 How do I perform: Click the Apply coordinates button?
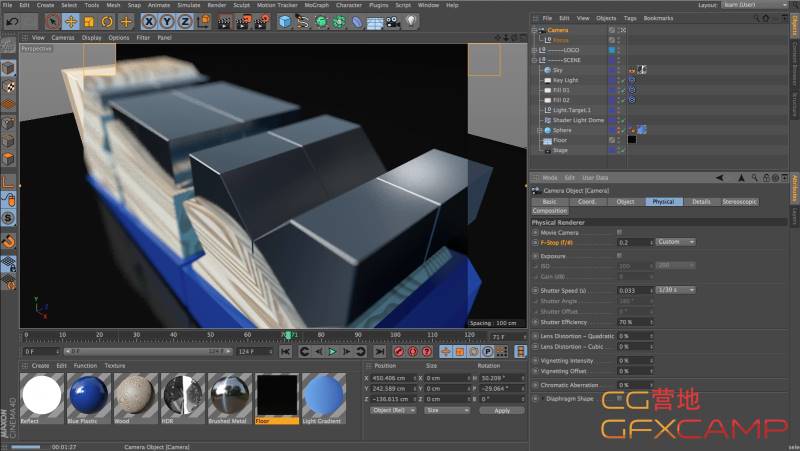pyautogui.click(x=502, y=410)
